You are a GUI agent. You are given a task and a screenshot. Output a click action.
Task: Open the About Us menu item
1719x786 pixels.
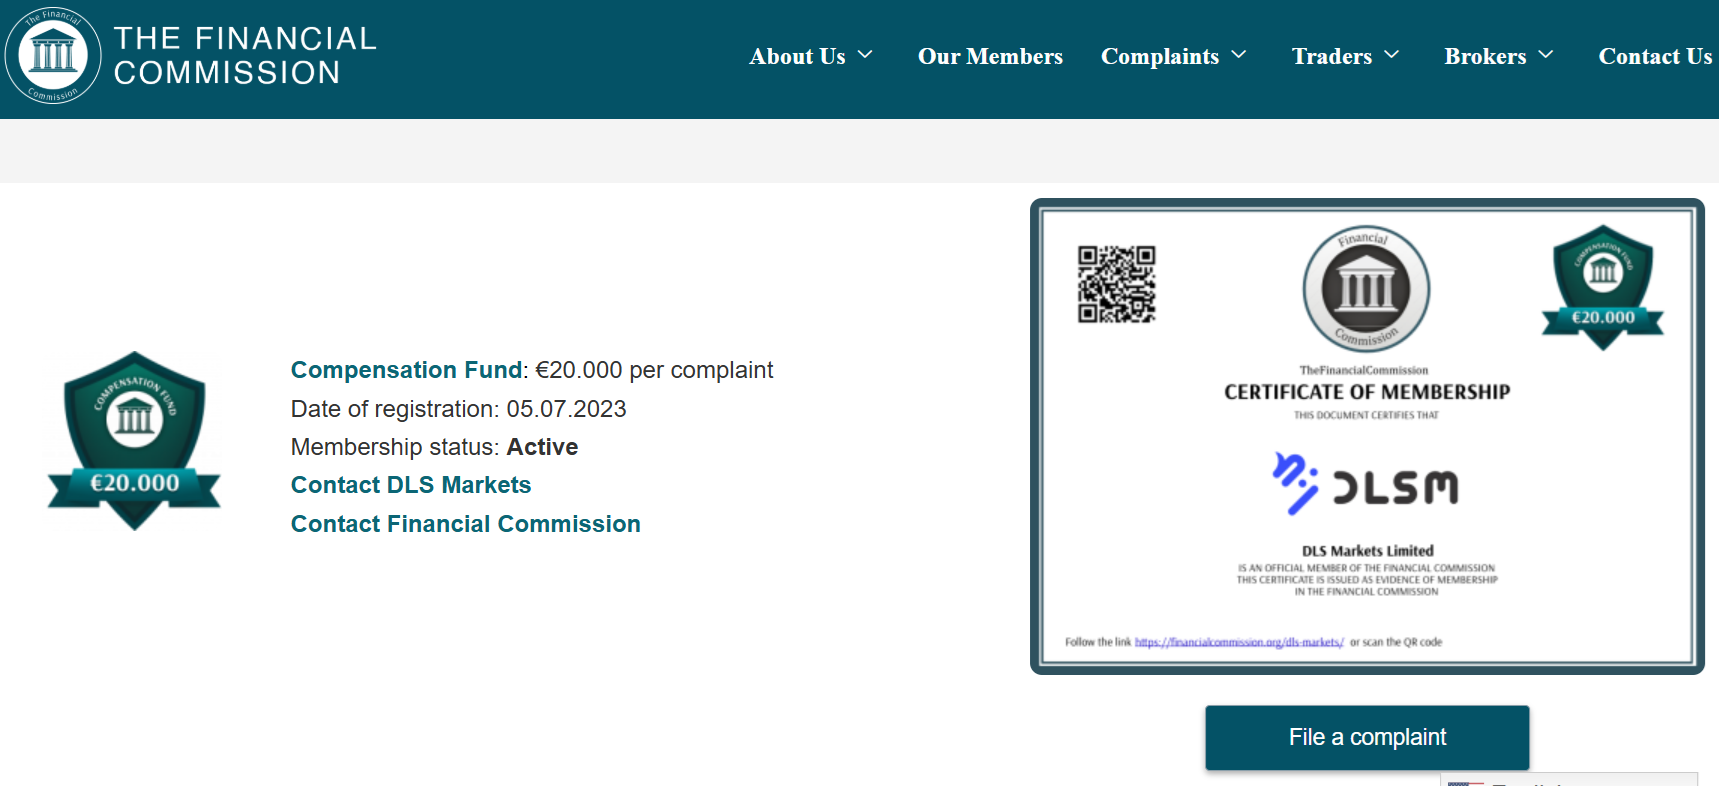click(x=797, y=57)
